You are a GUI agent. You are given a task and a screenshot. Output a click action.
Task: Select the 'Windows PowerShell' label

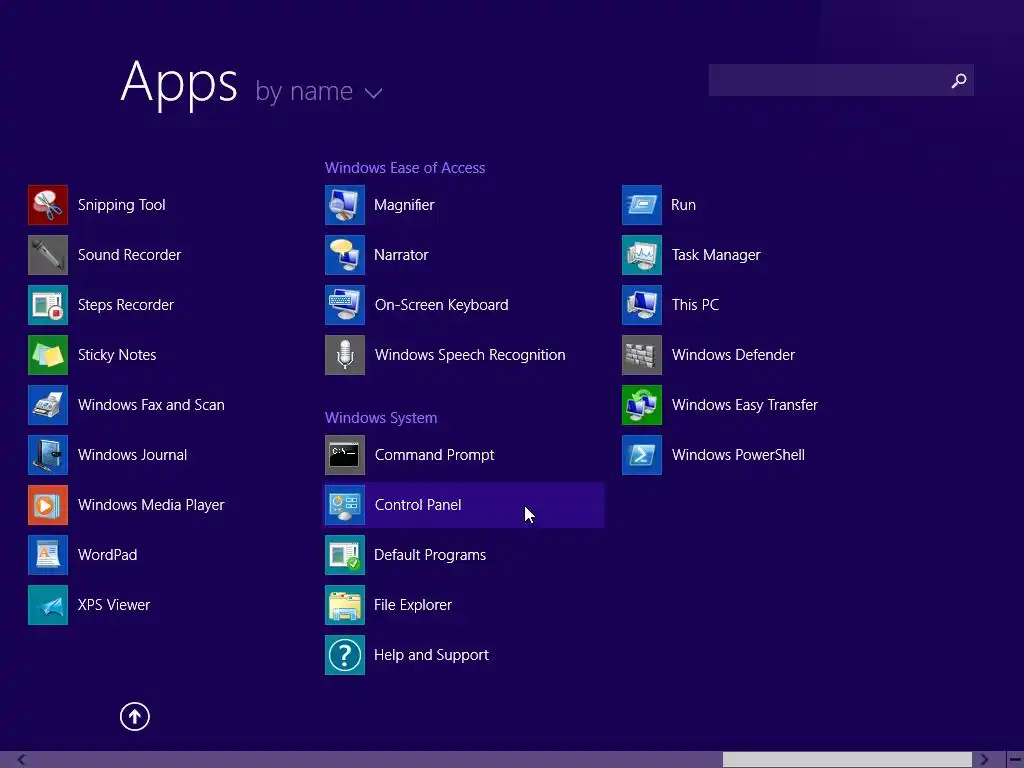click(738, 455)
